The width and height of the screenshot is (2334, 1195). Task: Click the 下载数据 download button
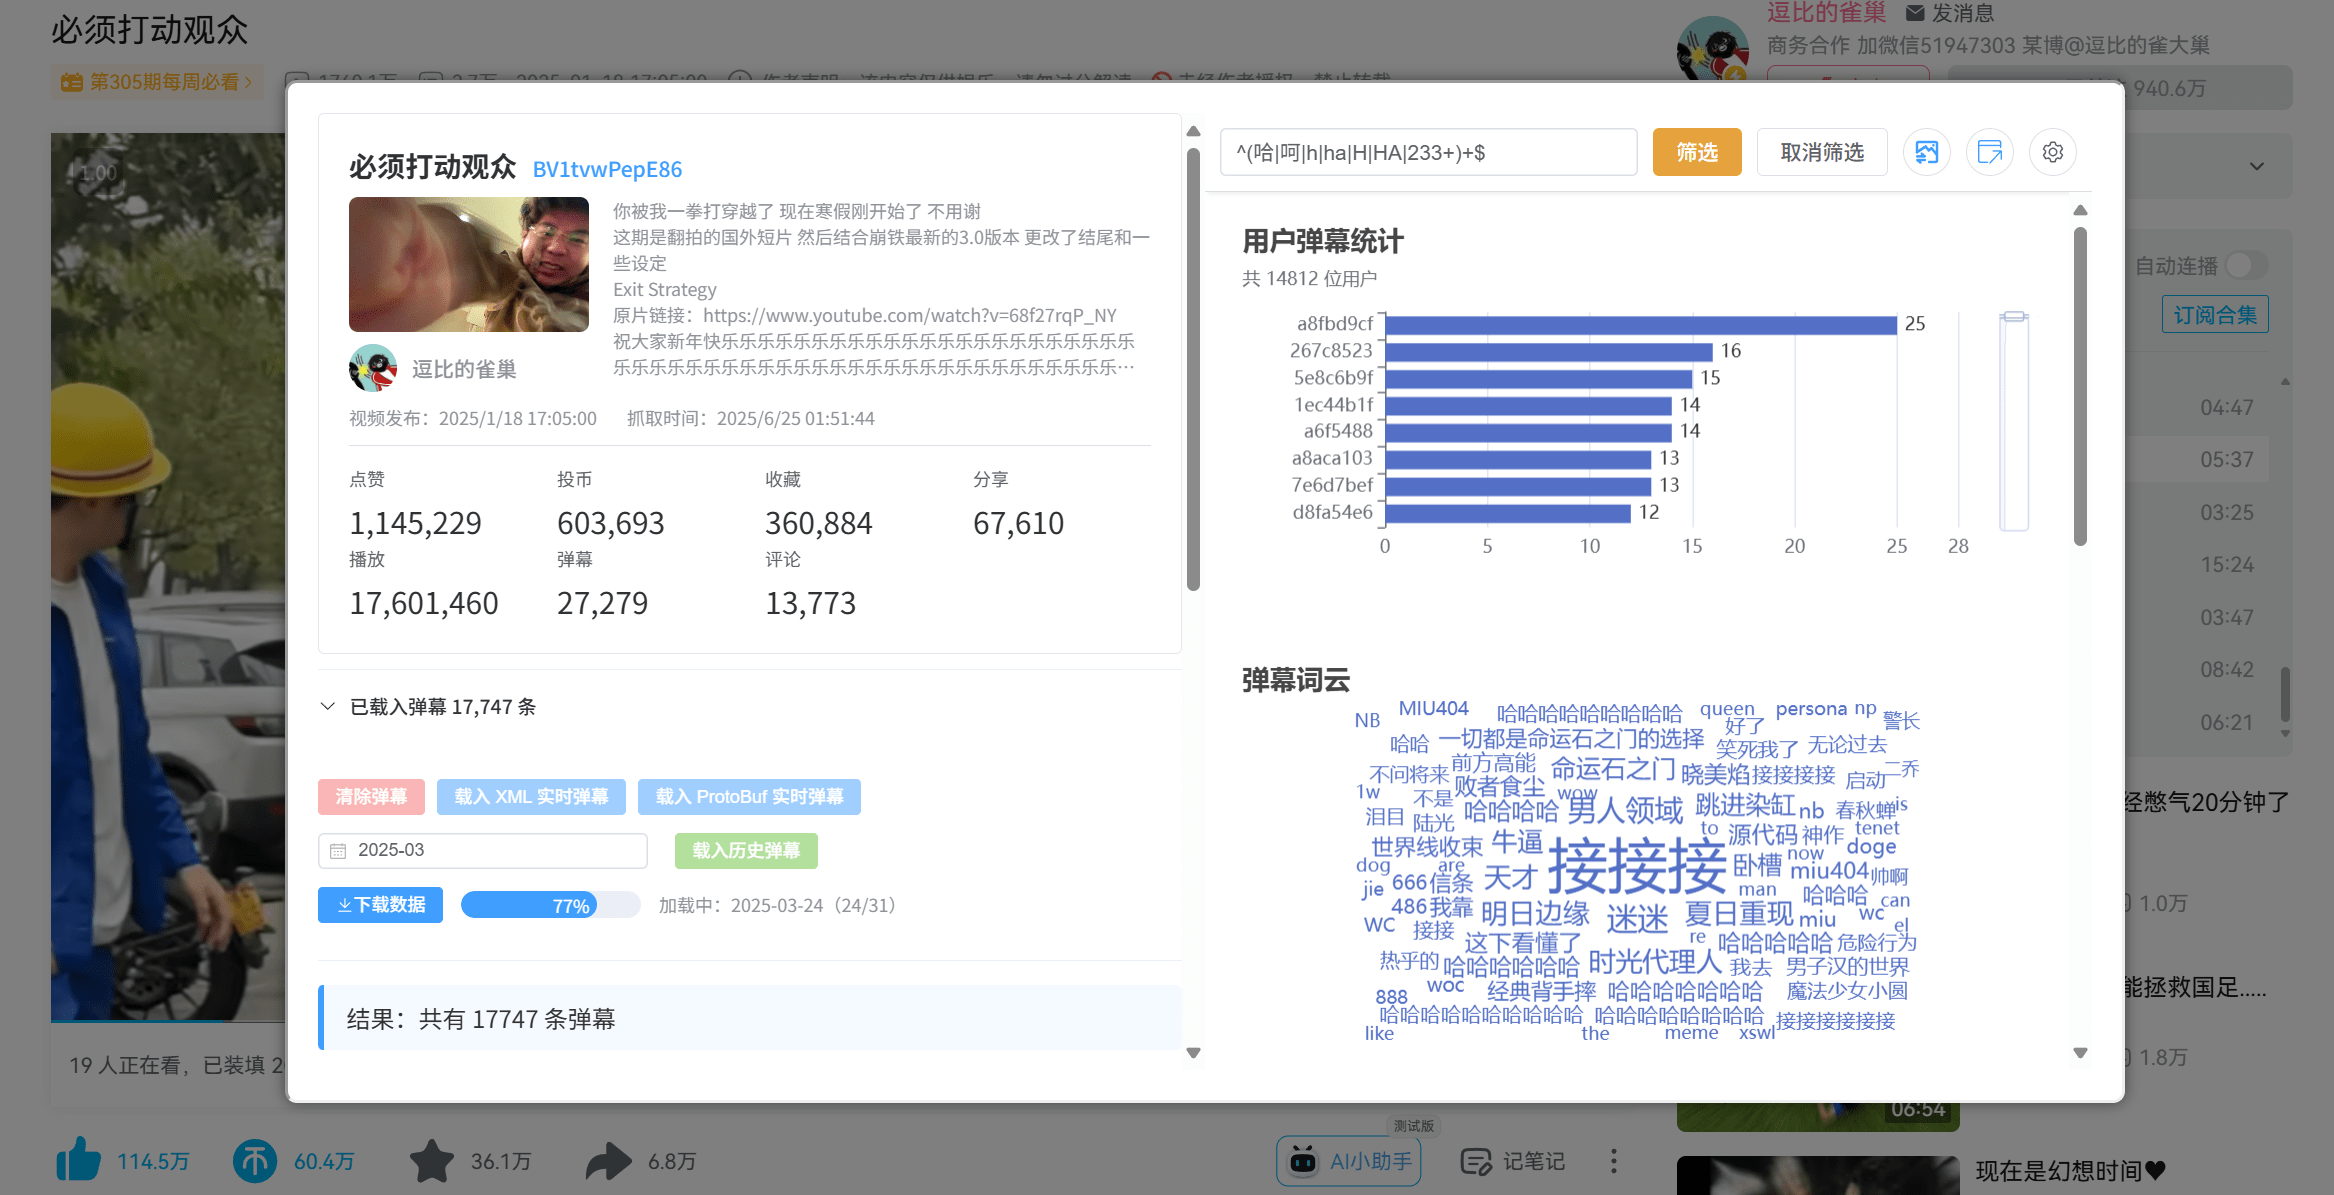pos(380,905)
